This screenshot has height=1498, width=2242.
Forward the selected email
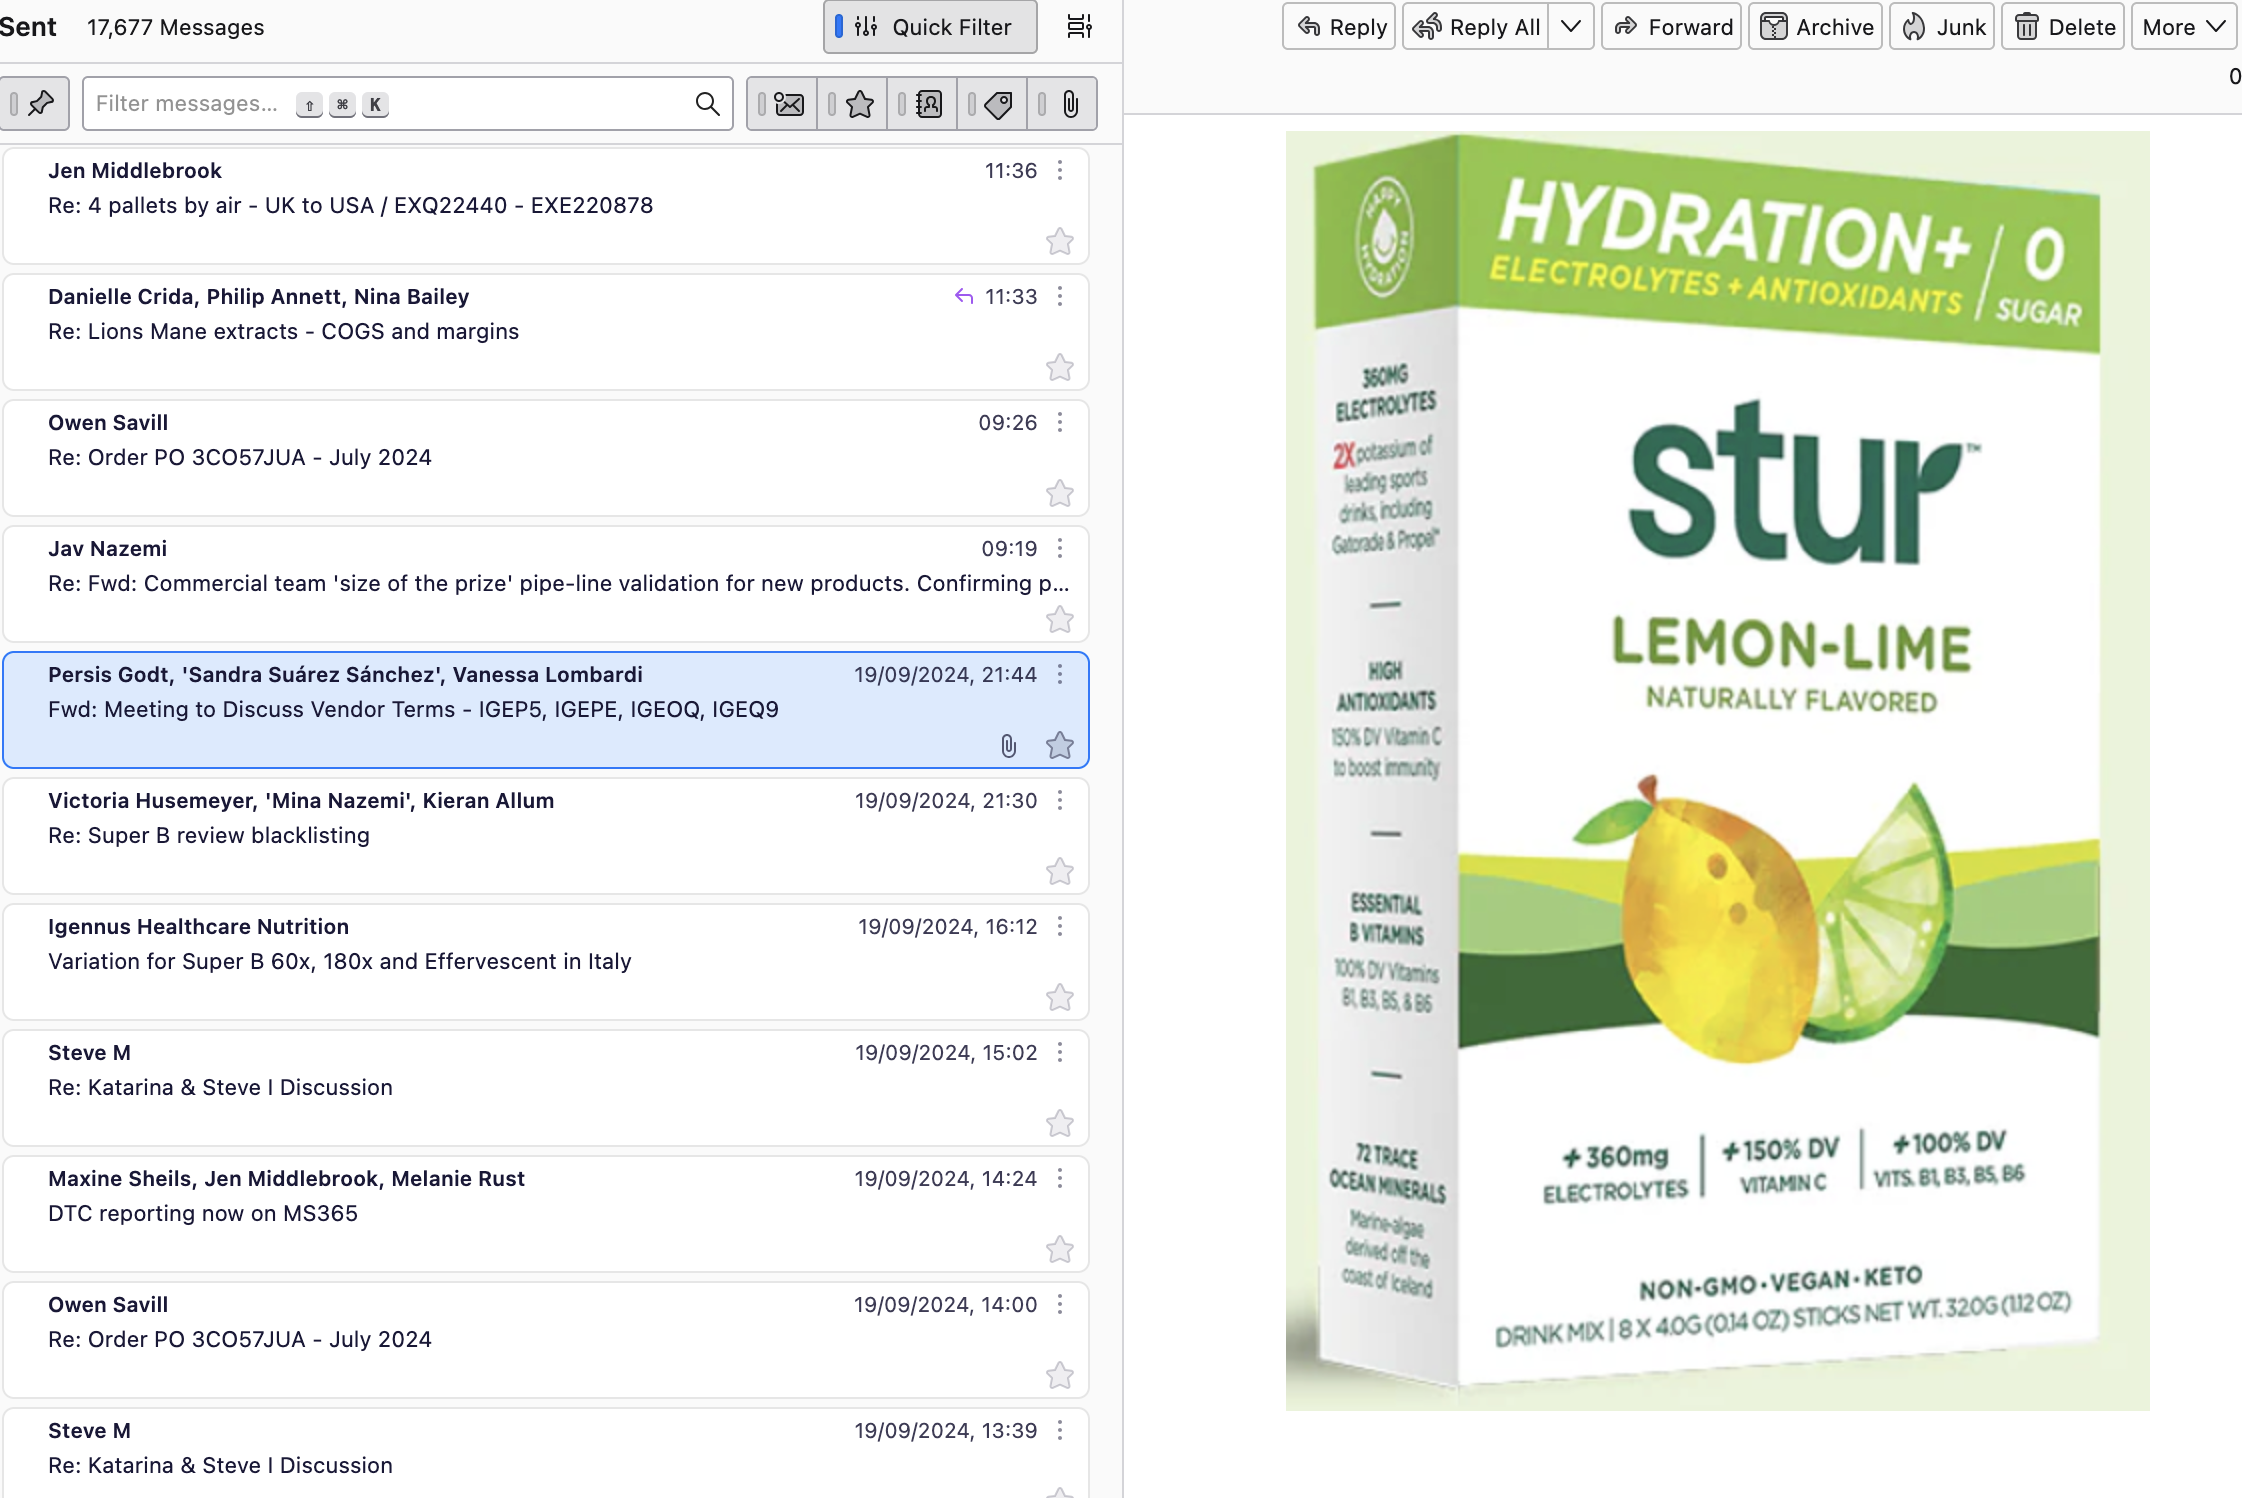click(x=1672, y=27)
